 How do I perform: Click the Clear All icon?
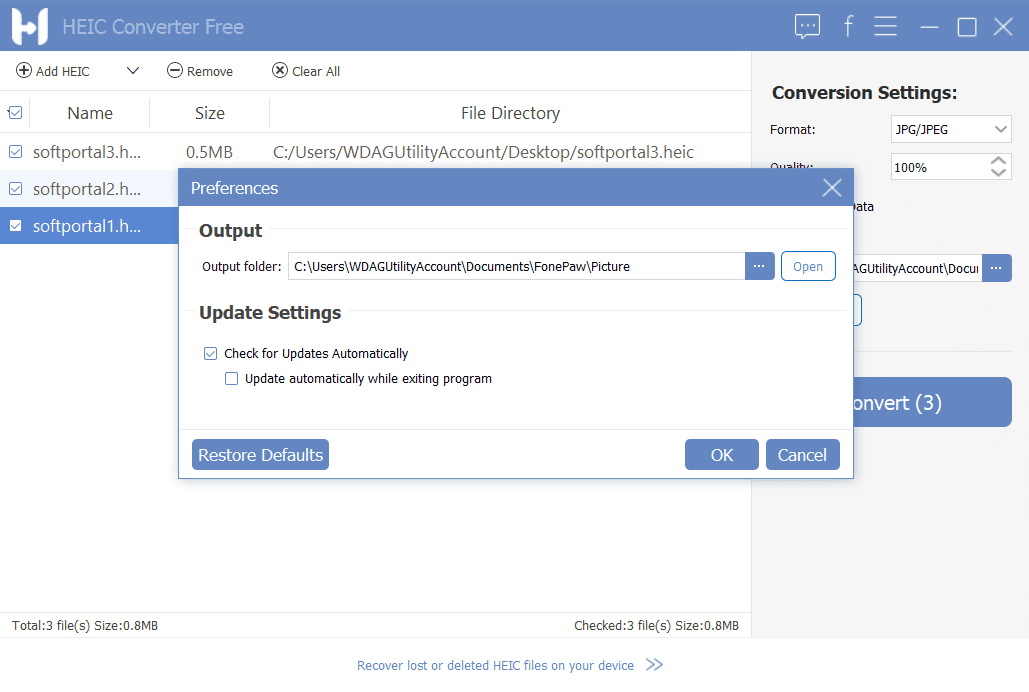pos(280,71)
